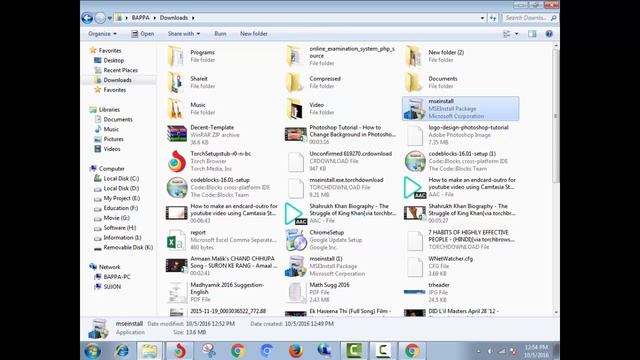Screen dimensions: 640x360
Task: Open Firefox from the taskbar
Action: coord(296,351)
